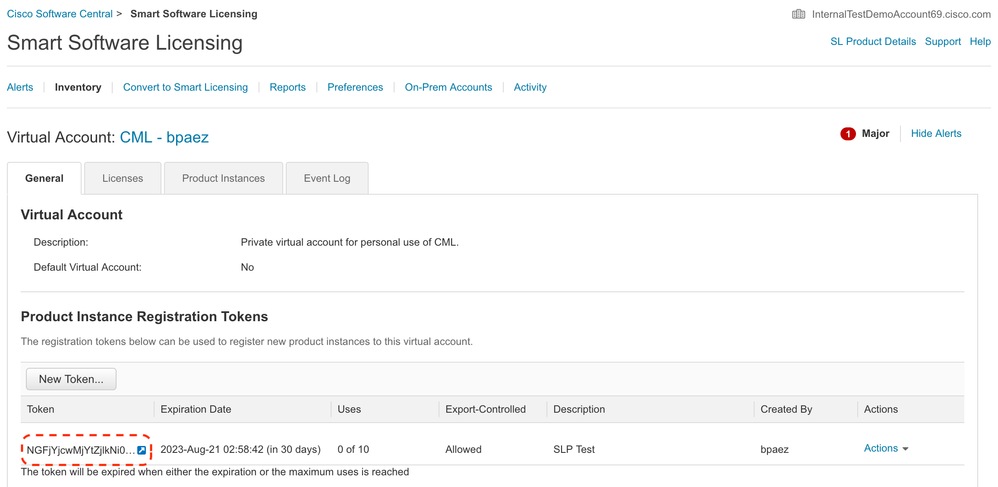Open Cisco Software Central breadcrumb link
The image size is (998, 487).
pyautogui.click(x=59, y=14)
